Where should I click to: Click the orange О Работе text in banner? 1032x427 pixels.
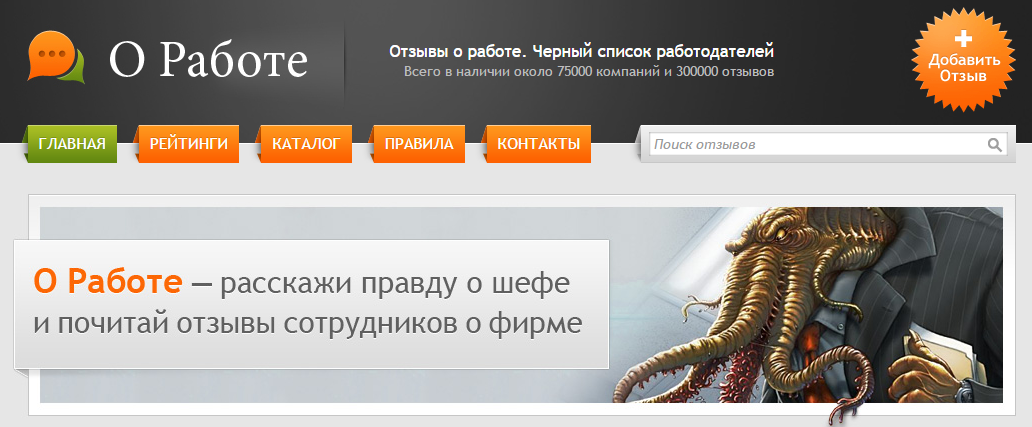point(107,283)
